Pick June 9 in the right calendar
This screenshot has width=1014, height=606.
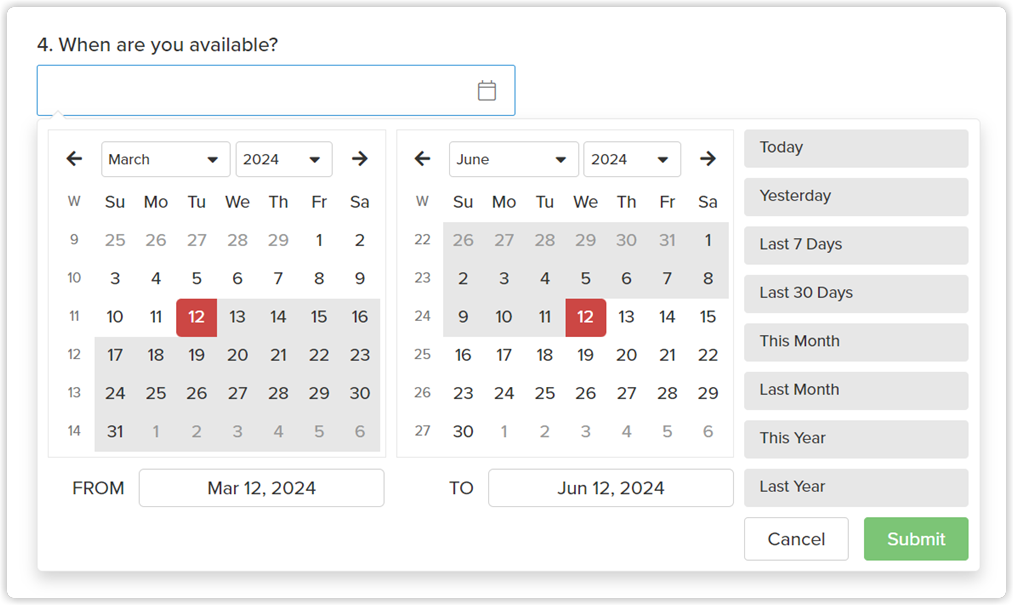(463, 317)
